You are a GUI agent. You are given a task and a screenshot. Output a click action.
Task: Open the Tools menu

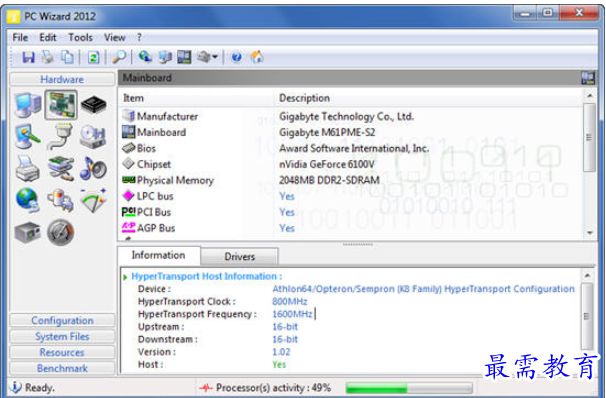coord(80,37)
